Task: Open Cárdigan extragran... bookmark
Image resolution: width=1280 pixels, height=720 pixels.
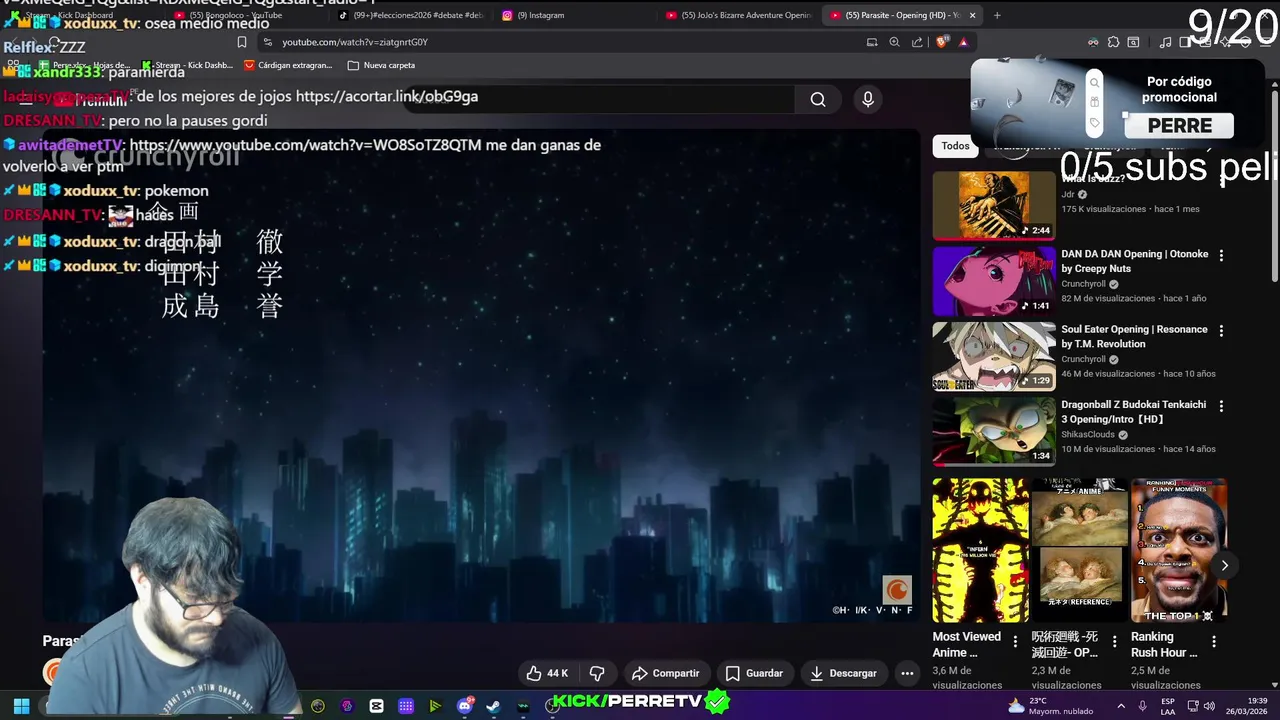Action: (288, 65)
